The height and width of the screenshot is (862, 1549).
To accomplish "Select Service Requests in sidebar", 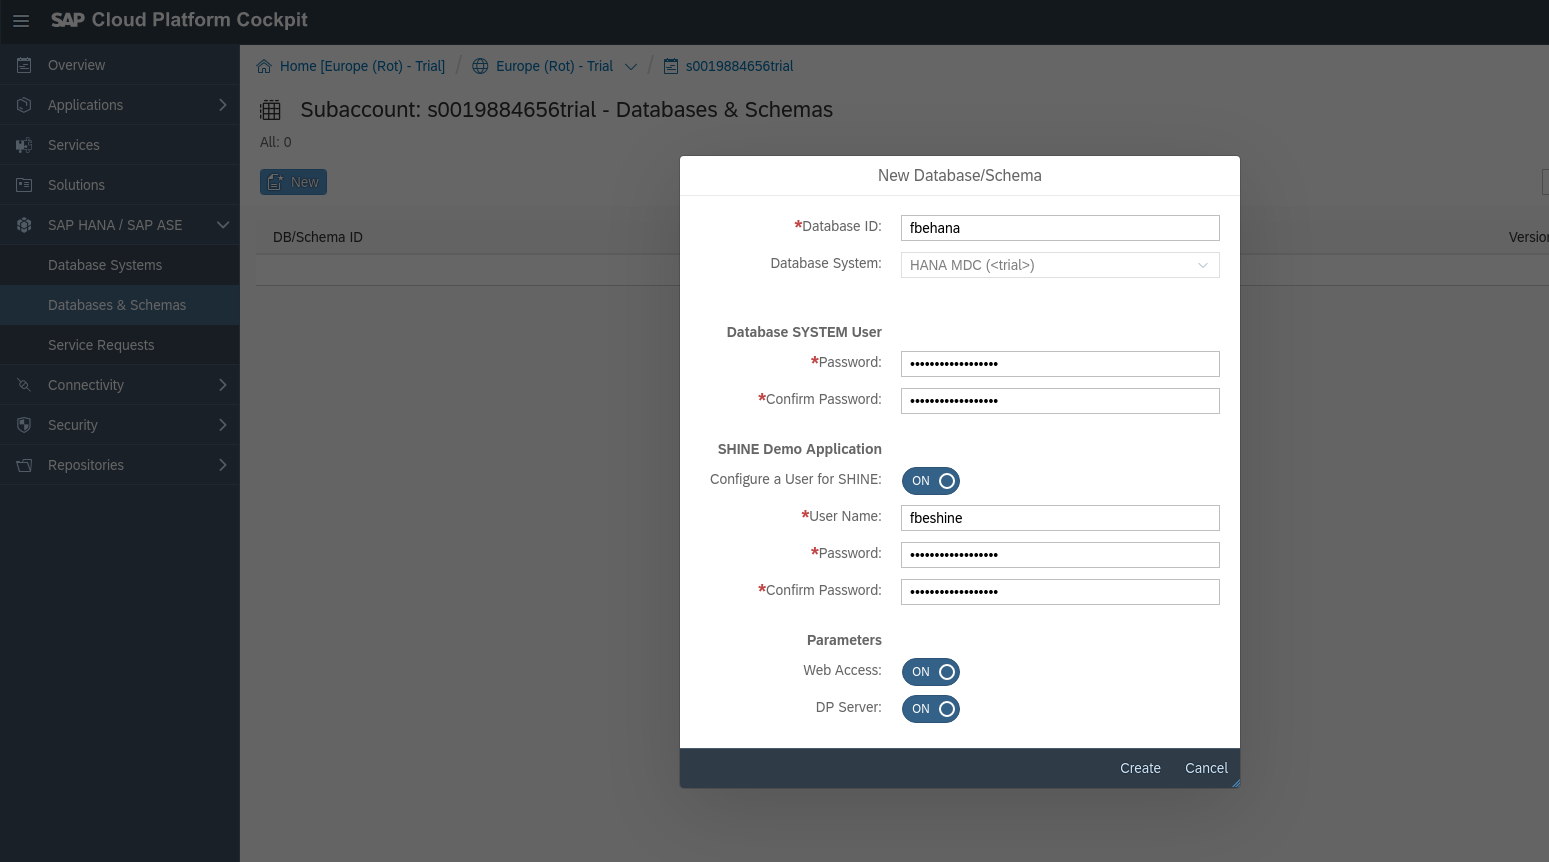I will [120, 345].
